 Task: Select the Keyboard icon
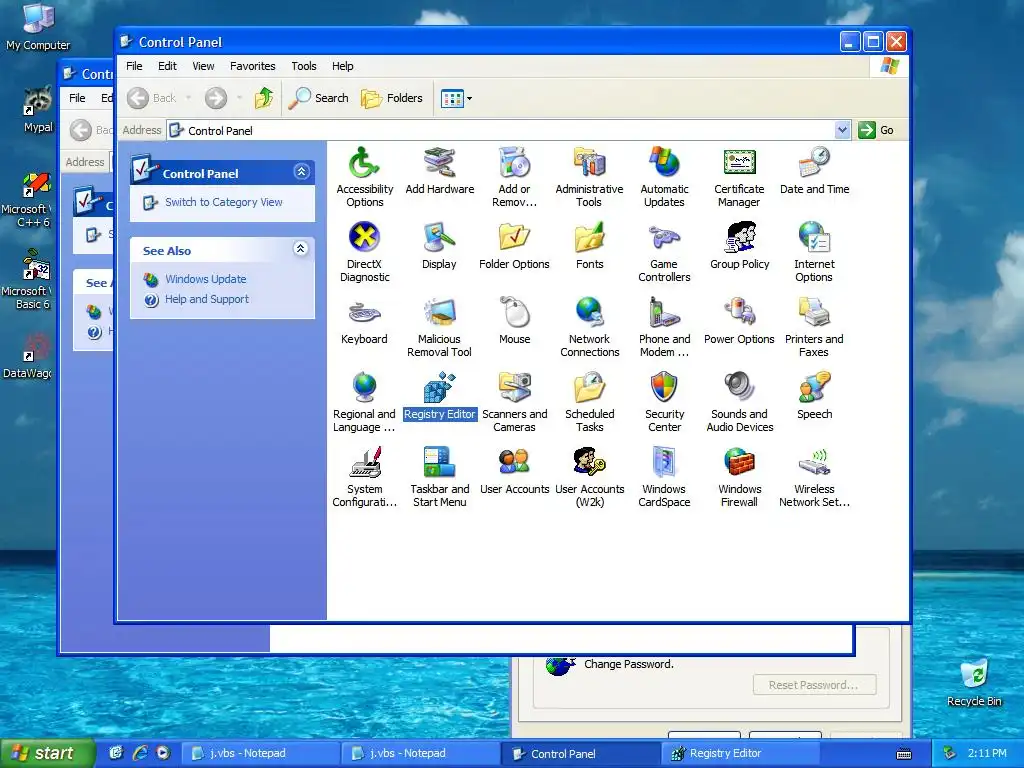point(364,321)
